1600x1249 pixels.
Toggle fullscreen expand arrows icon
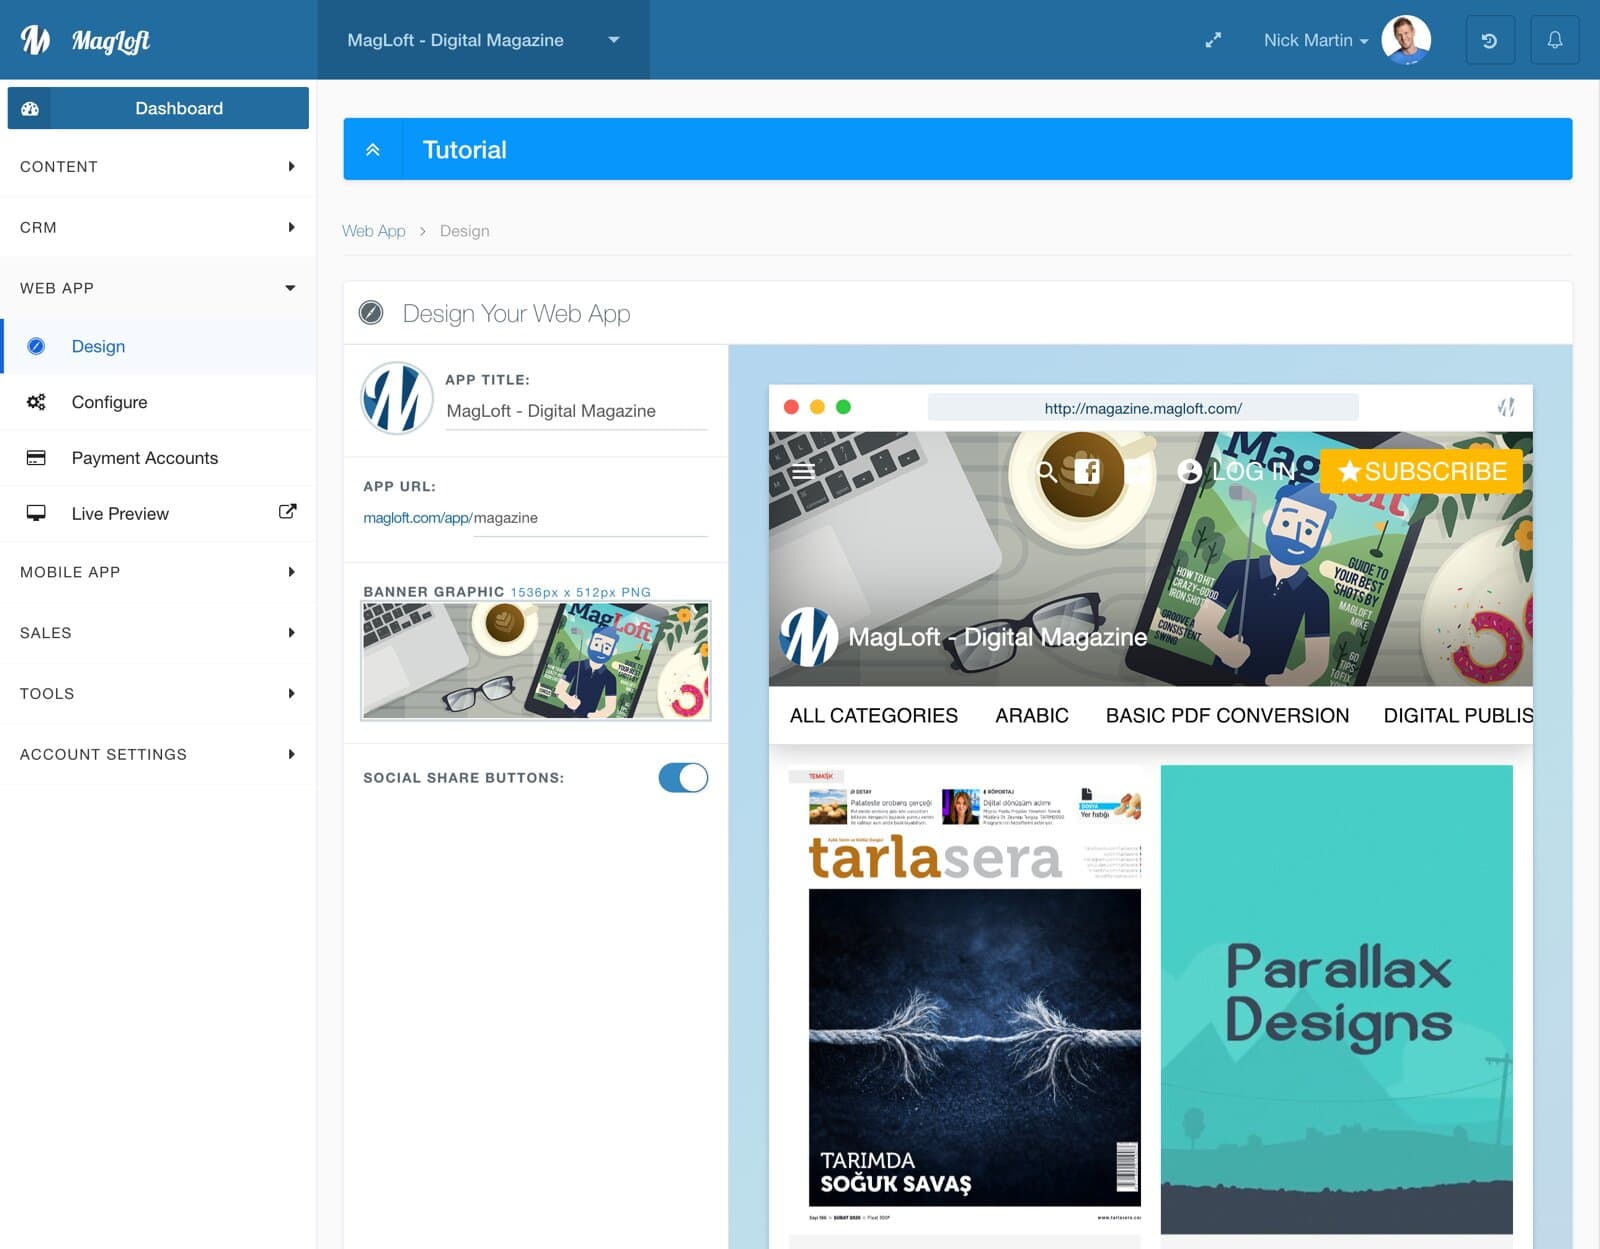(1213, 40)
